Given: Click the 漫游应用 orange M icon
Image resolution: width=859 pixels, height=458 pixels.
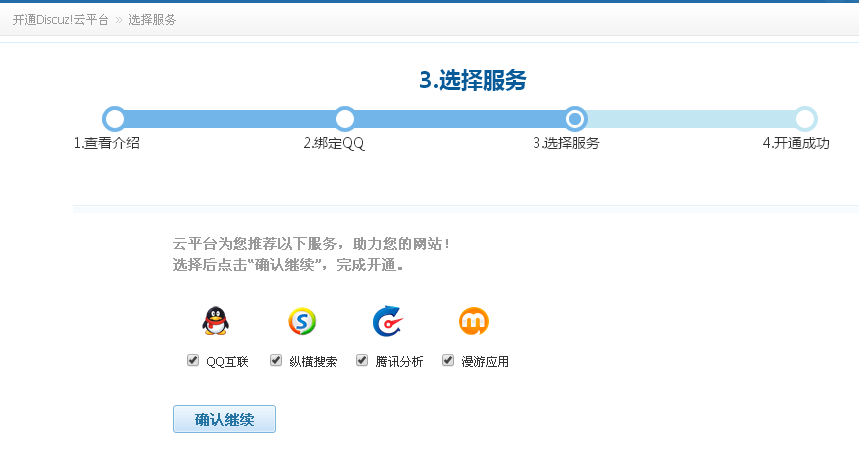Looking at the screenshot, I should pos(473,321).
